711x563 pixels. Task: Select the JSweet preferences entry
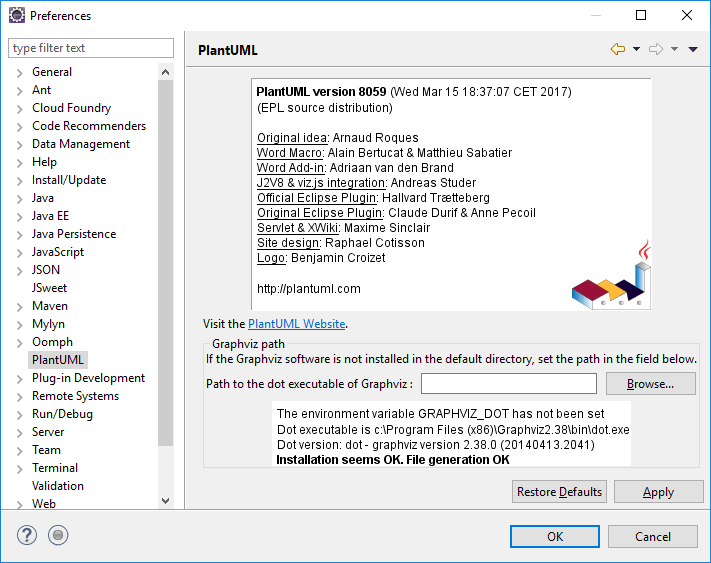click(49, 288)
